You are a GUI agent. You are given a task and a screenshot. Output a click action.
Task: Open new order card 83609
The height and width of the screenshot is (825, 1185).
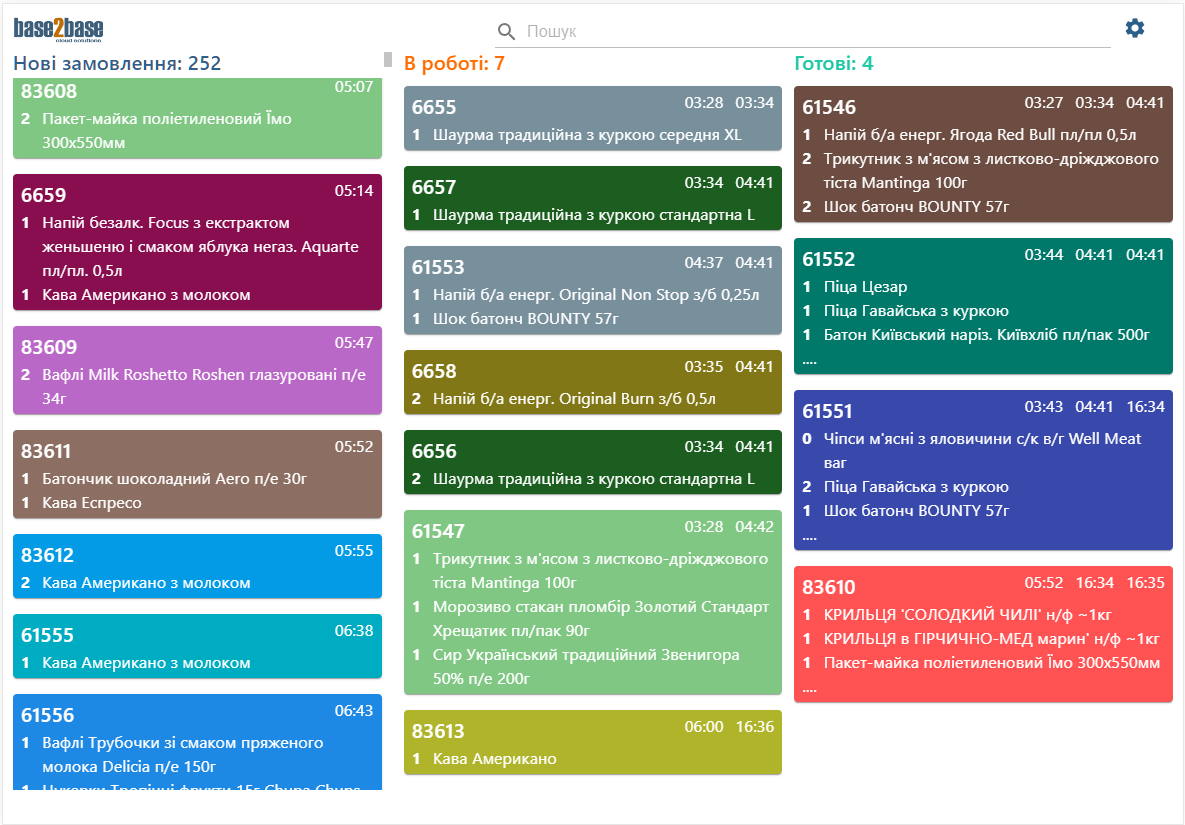(x=197, y=370)
